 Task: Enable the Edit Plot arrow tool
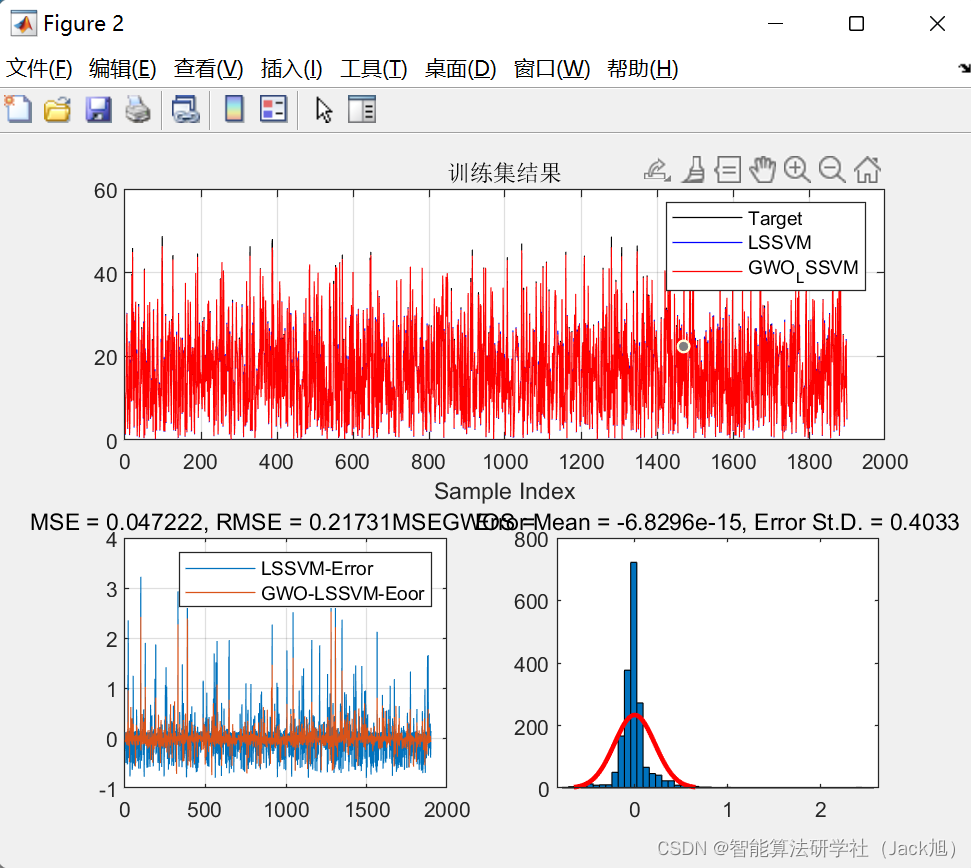[323, 109]
